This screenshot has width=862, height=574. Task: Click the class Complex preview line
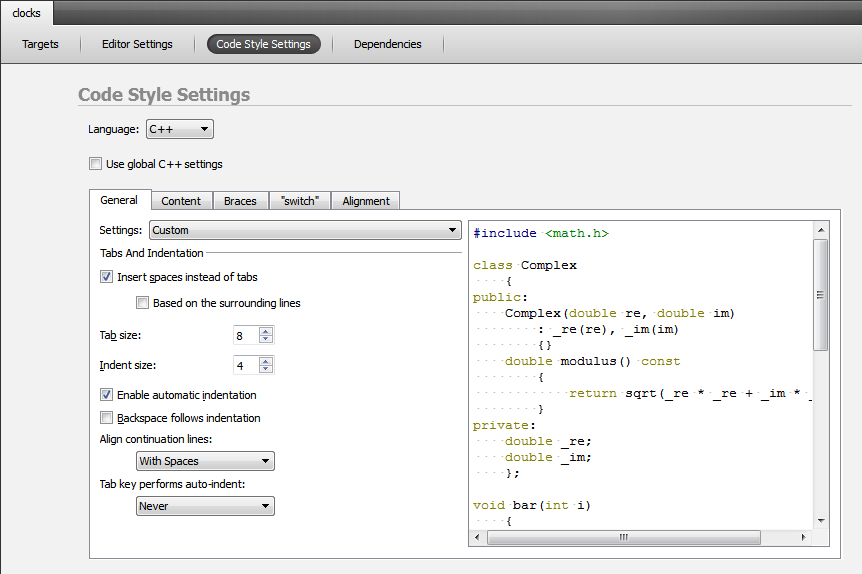(x=525, y=265)
